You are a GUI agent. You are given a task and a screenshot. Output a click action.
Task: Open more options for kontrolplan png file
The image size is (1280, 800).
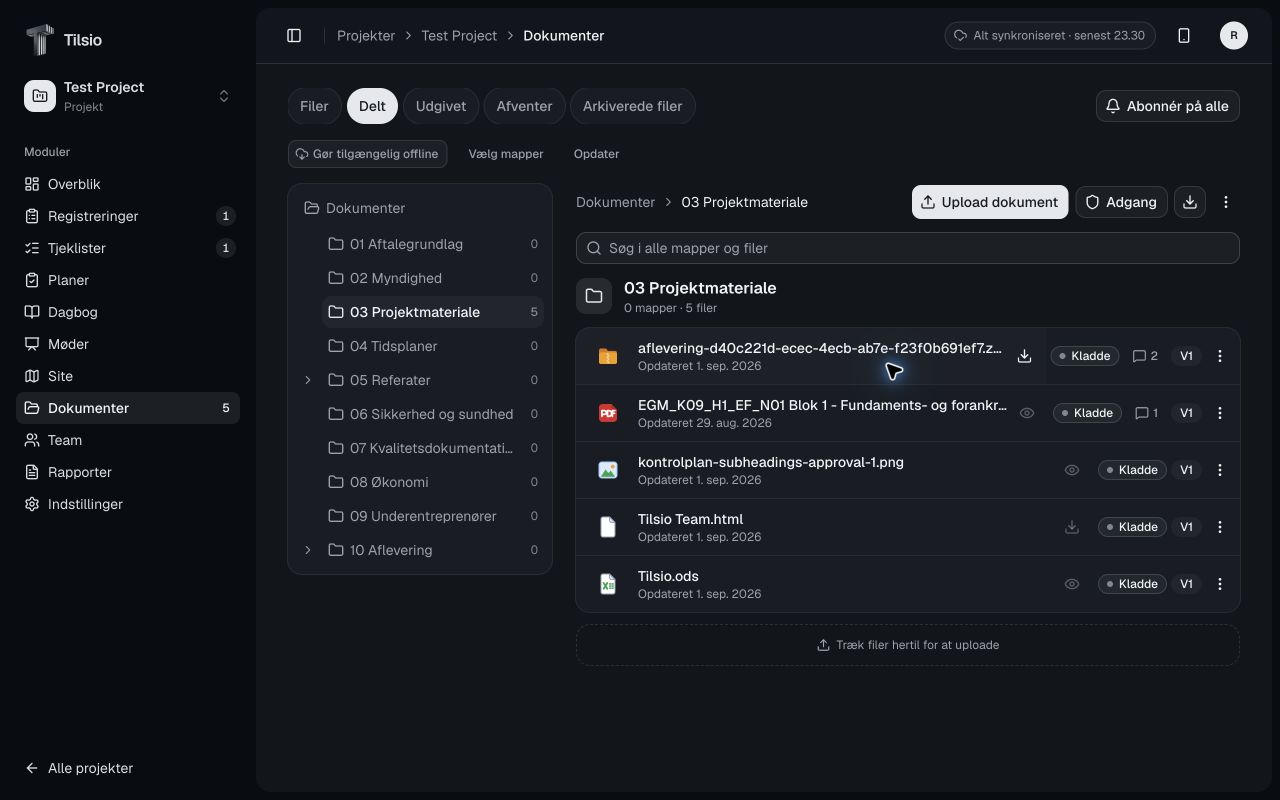click(1220, 470)
